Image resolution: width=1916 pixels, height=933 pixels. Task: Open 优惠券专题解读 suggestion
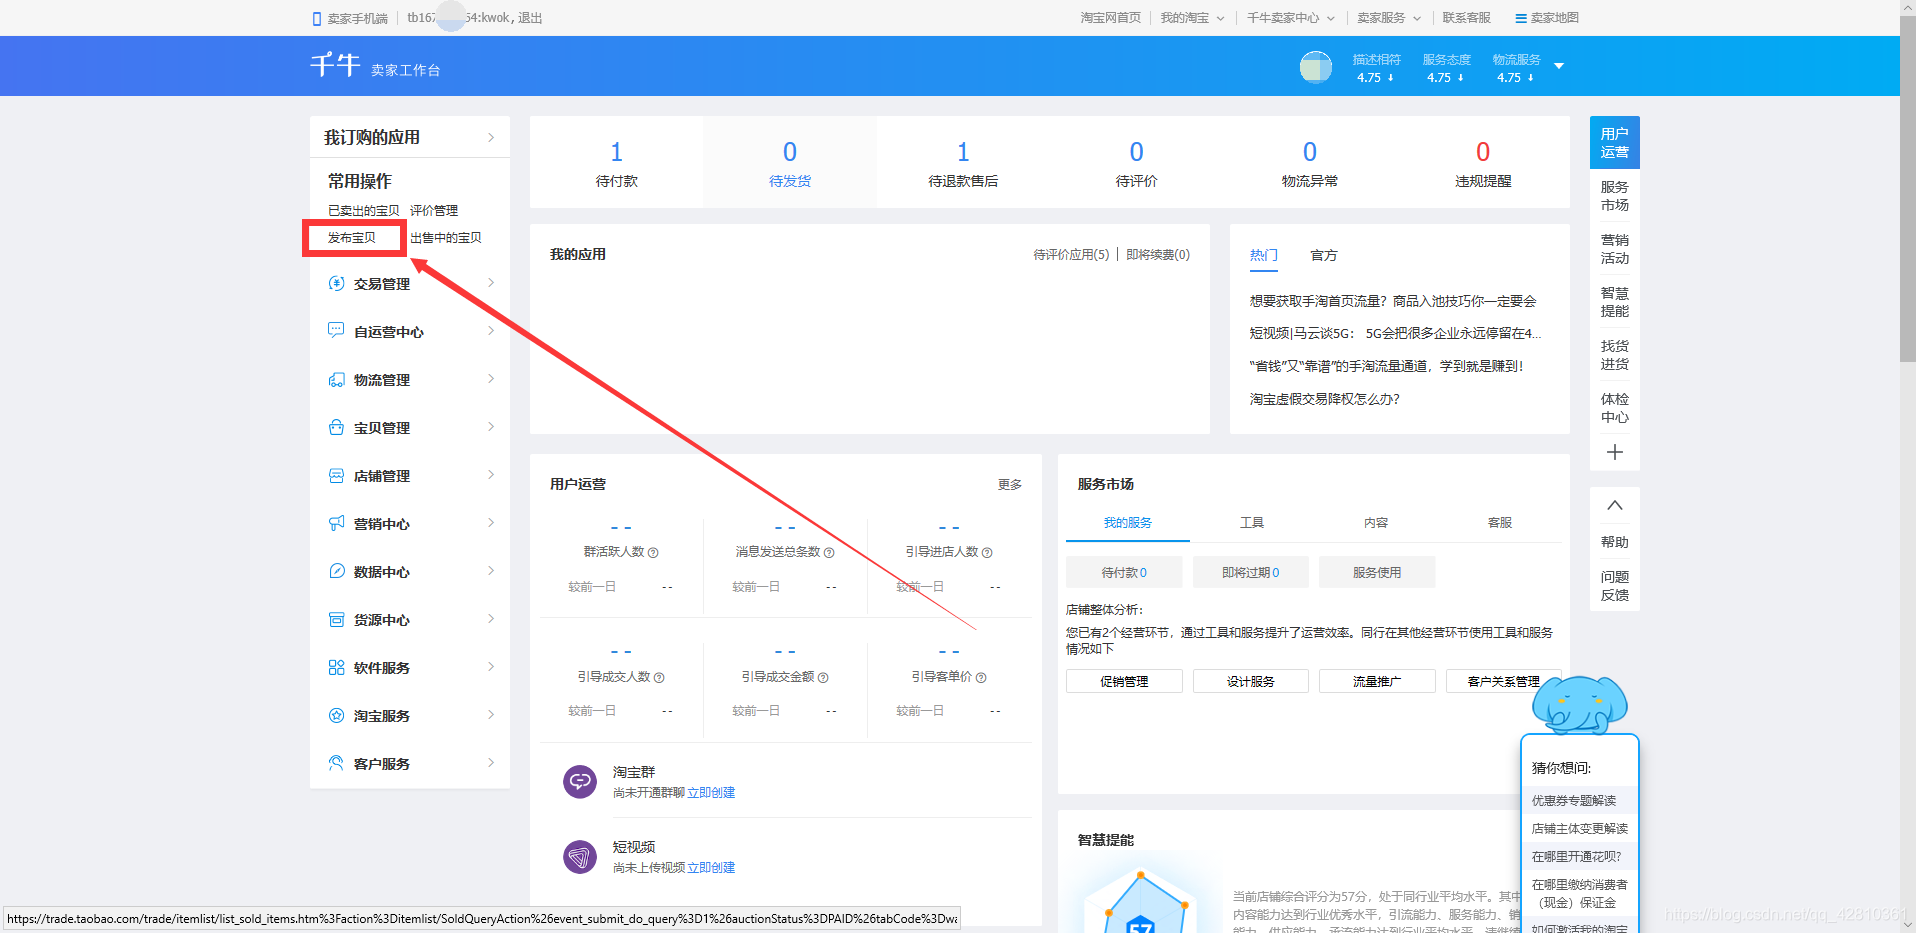(x=1574, y=800)
